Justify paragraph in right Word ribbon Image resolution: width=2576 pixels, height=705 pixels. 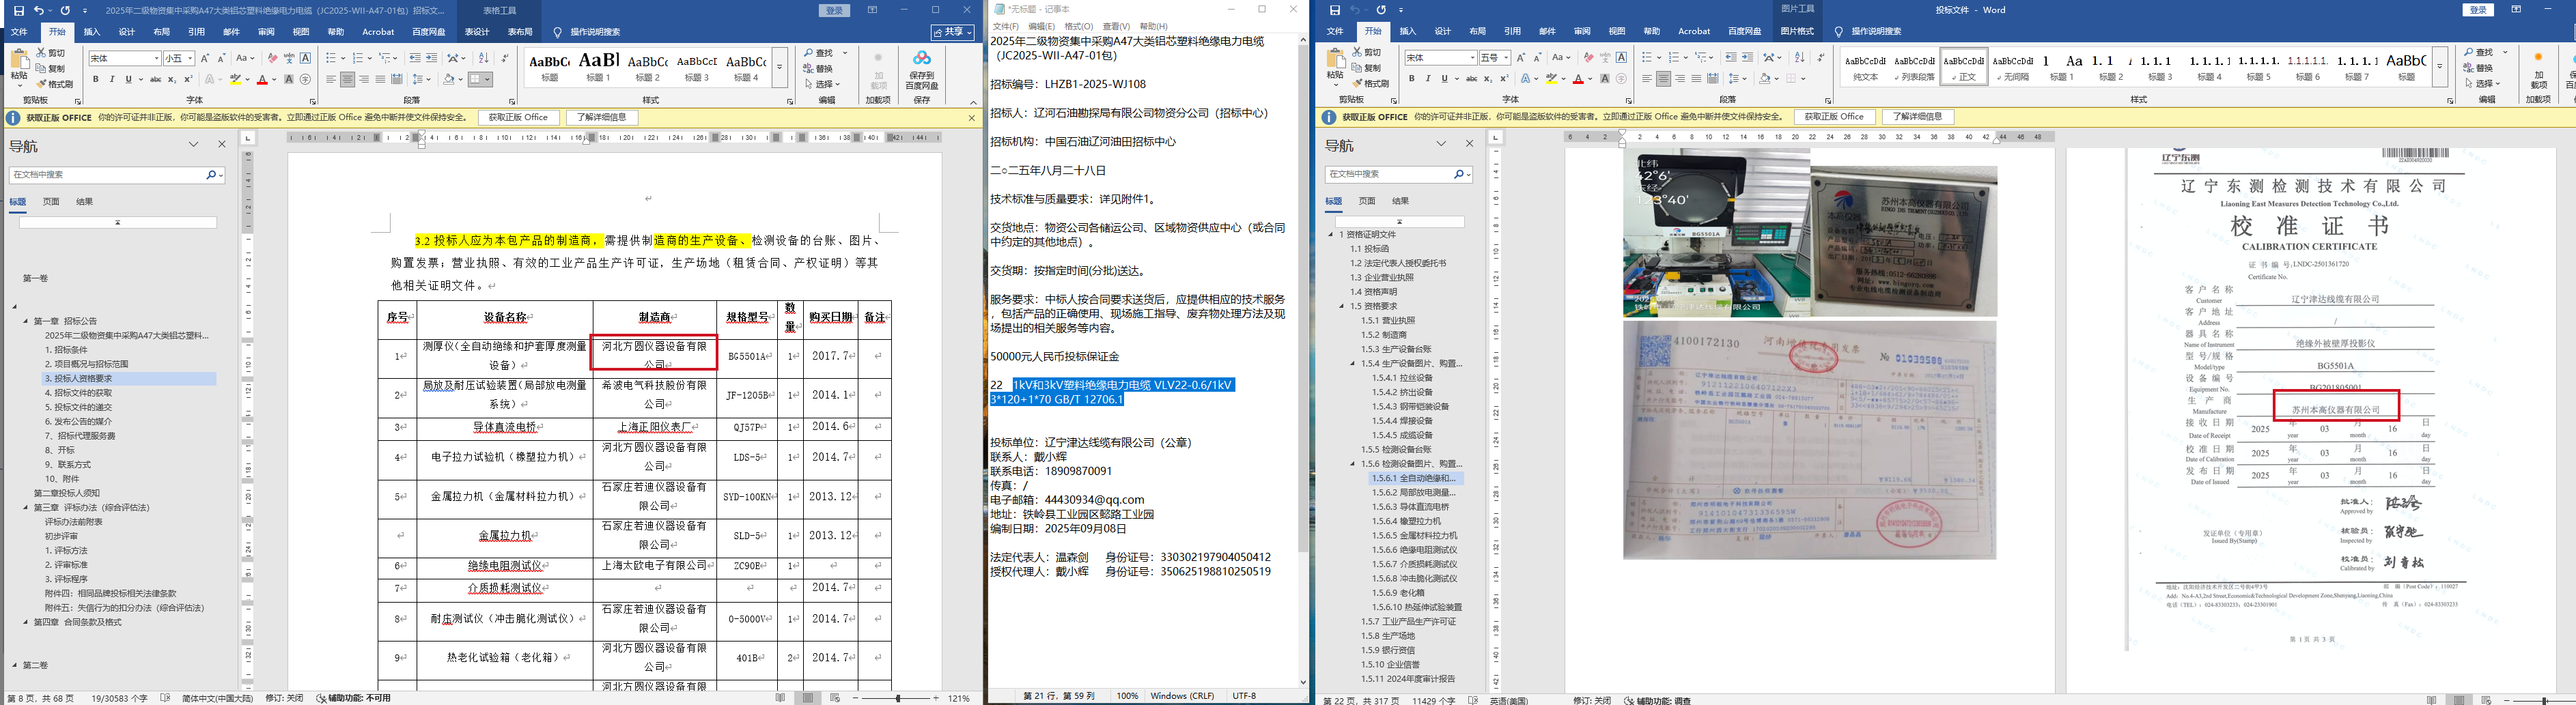coord(1696,79)
